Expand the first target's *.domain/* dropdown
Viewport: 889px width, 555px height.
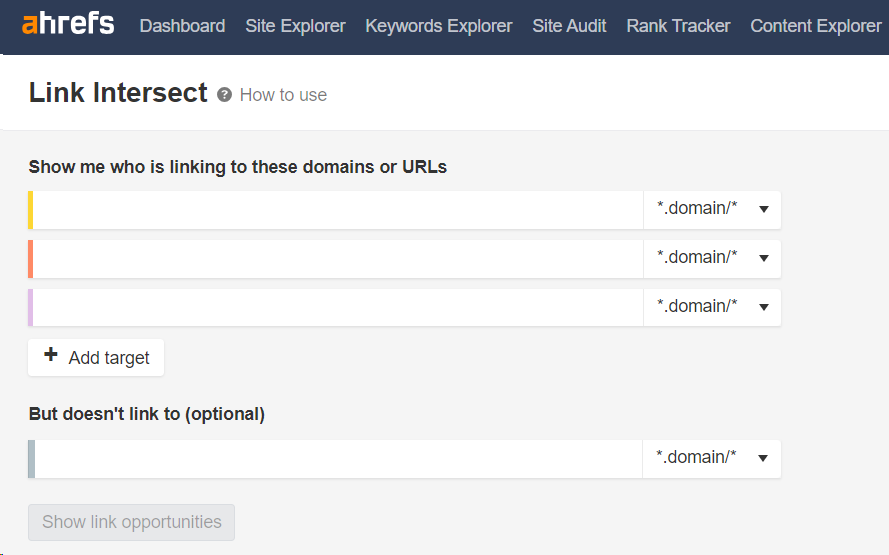712,209
